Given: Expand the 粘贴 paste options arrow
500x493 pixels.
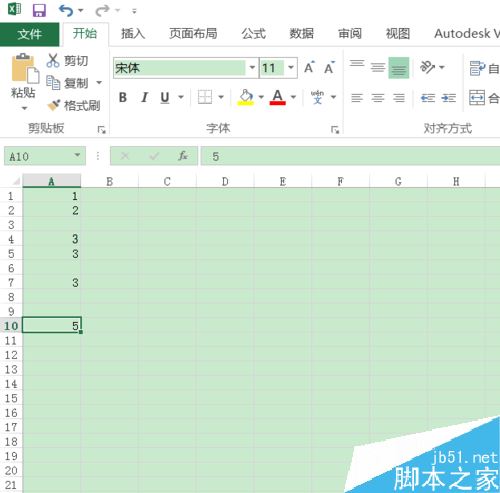Looking at the screenshot, I should tap(24, 108).
